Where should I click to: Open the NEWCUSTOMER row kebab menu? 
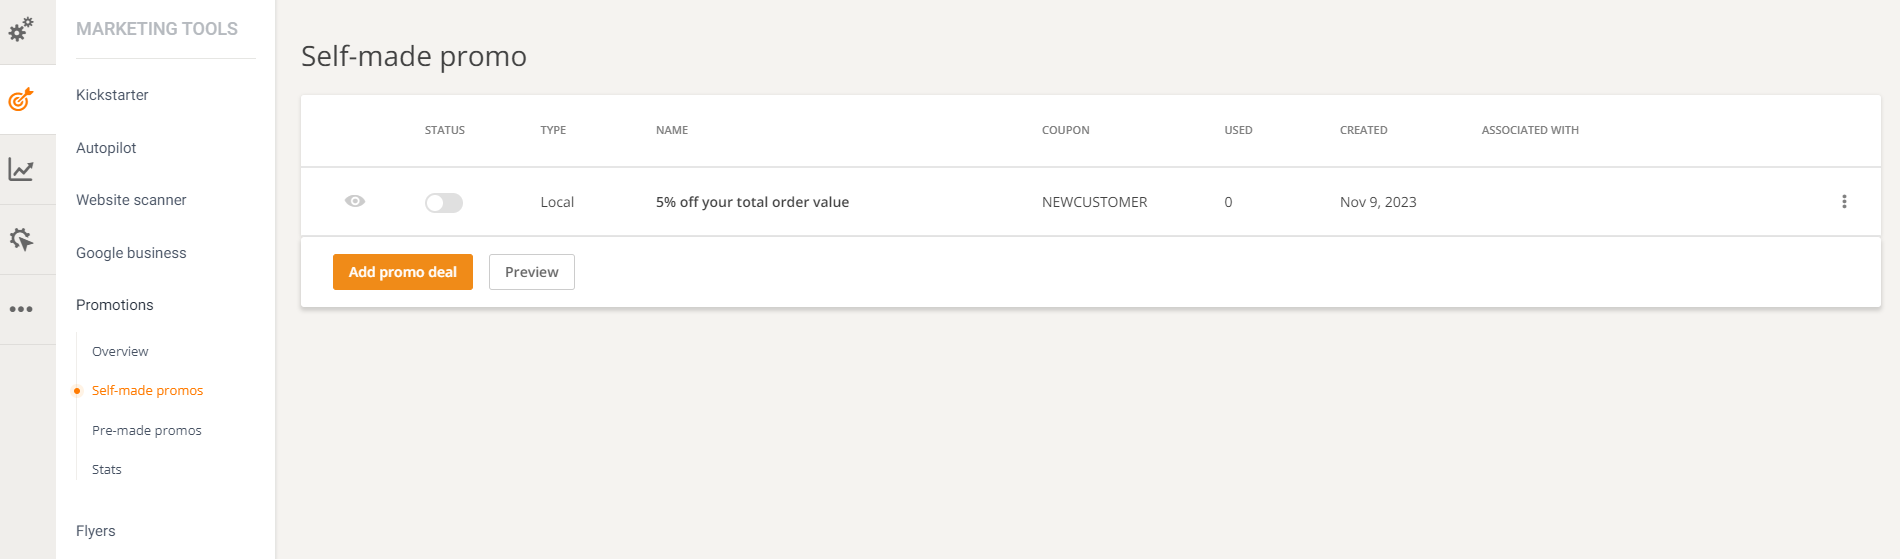1844,202
